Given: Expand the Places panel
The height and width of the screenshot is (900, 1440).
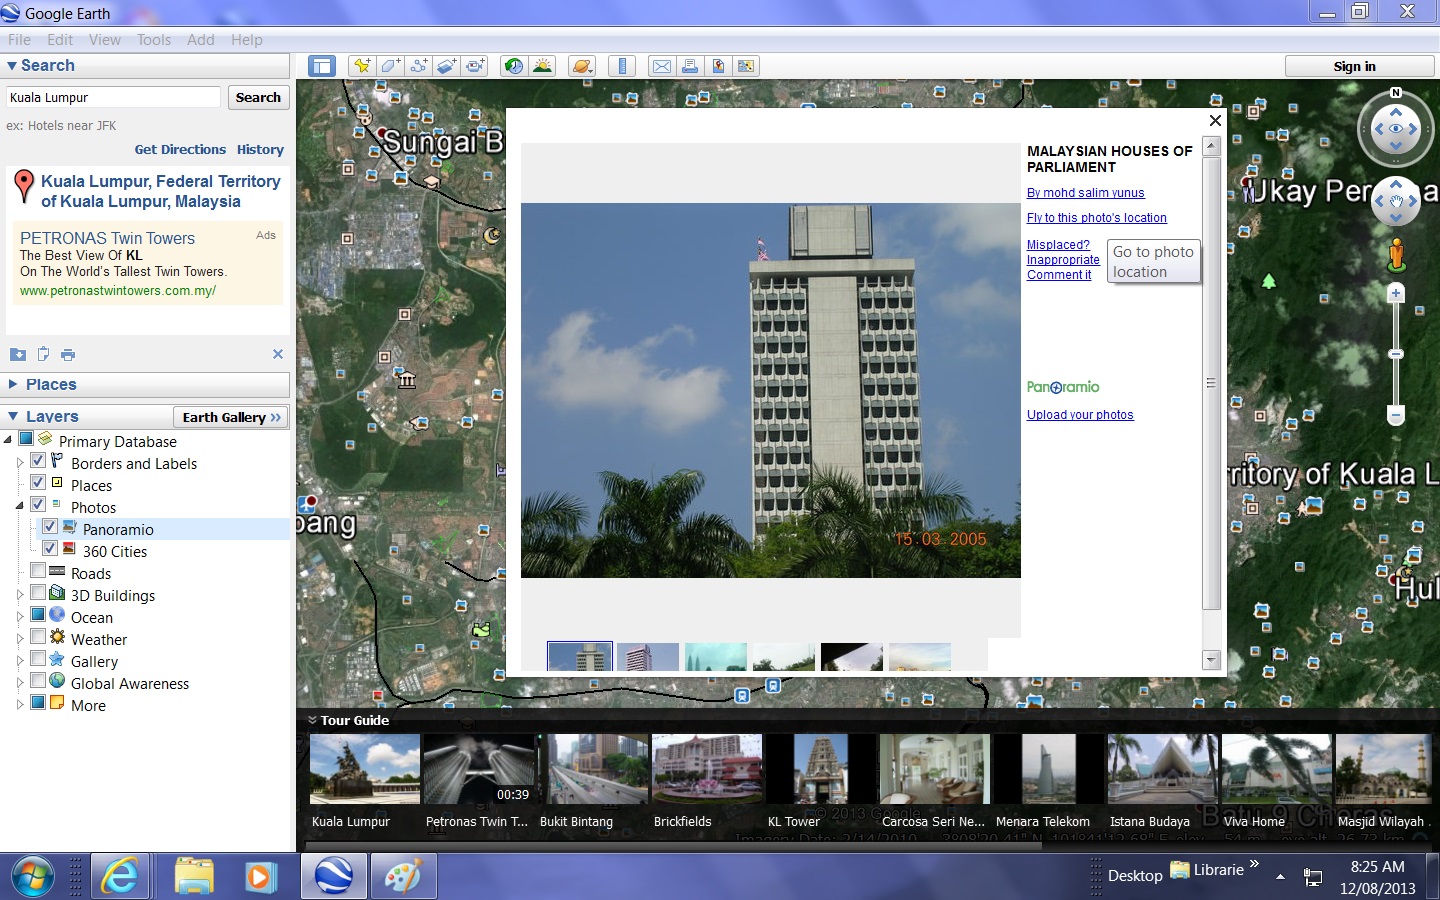Looking at the screenshot, I should pyautogui.click(x=12, y=384).
